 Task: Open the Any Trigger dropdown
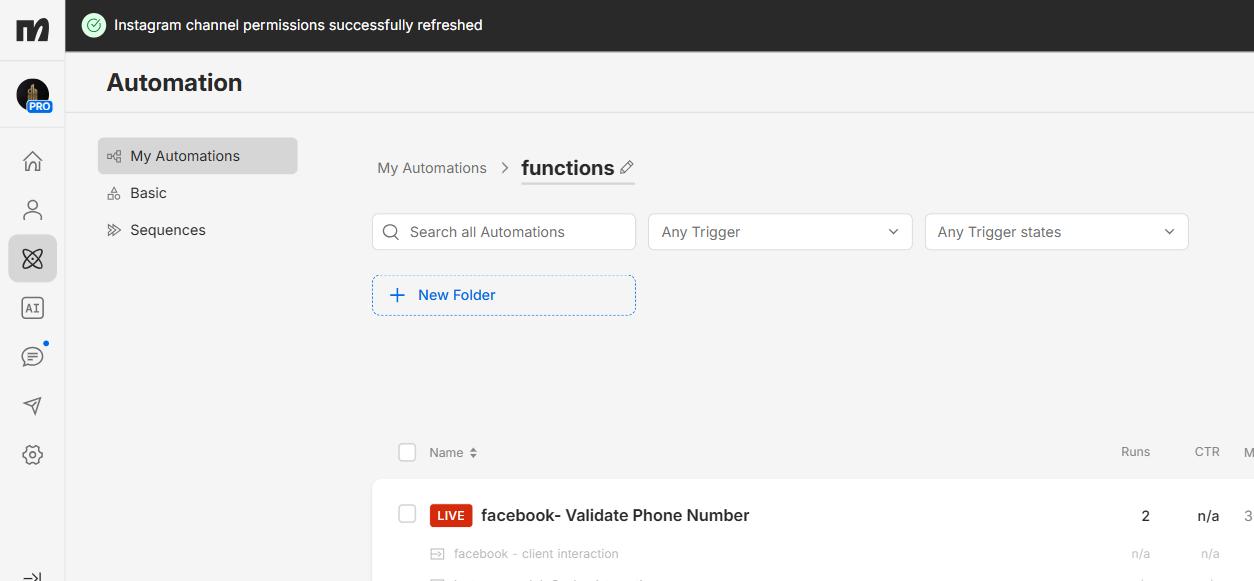click(780, 232)
